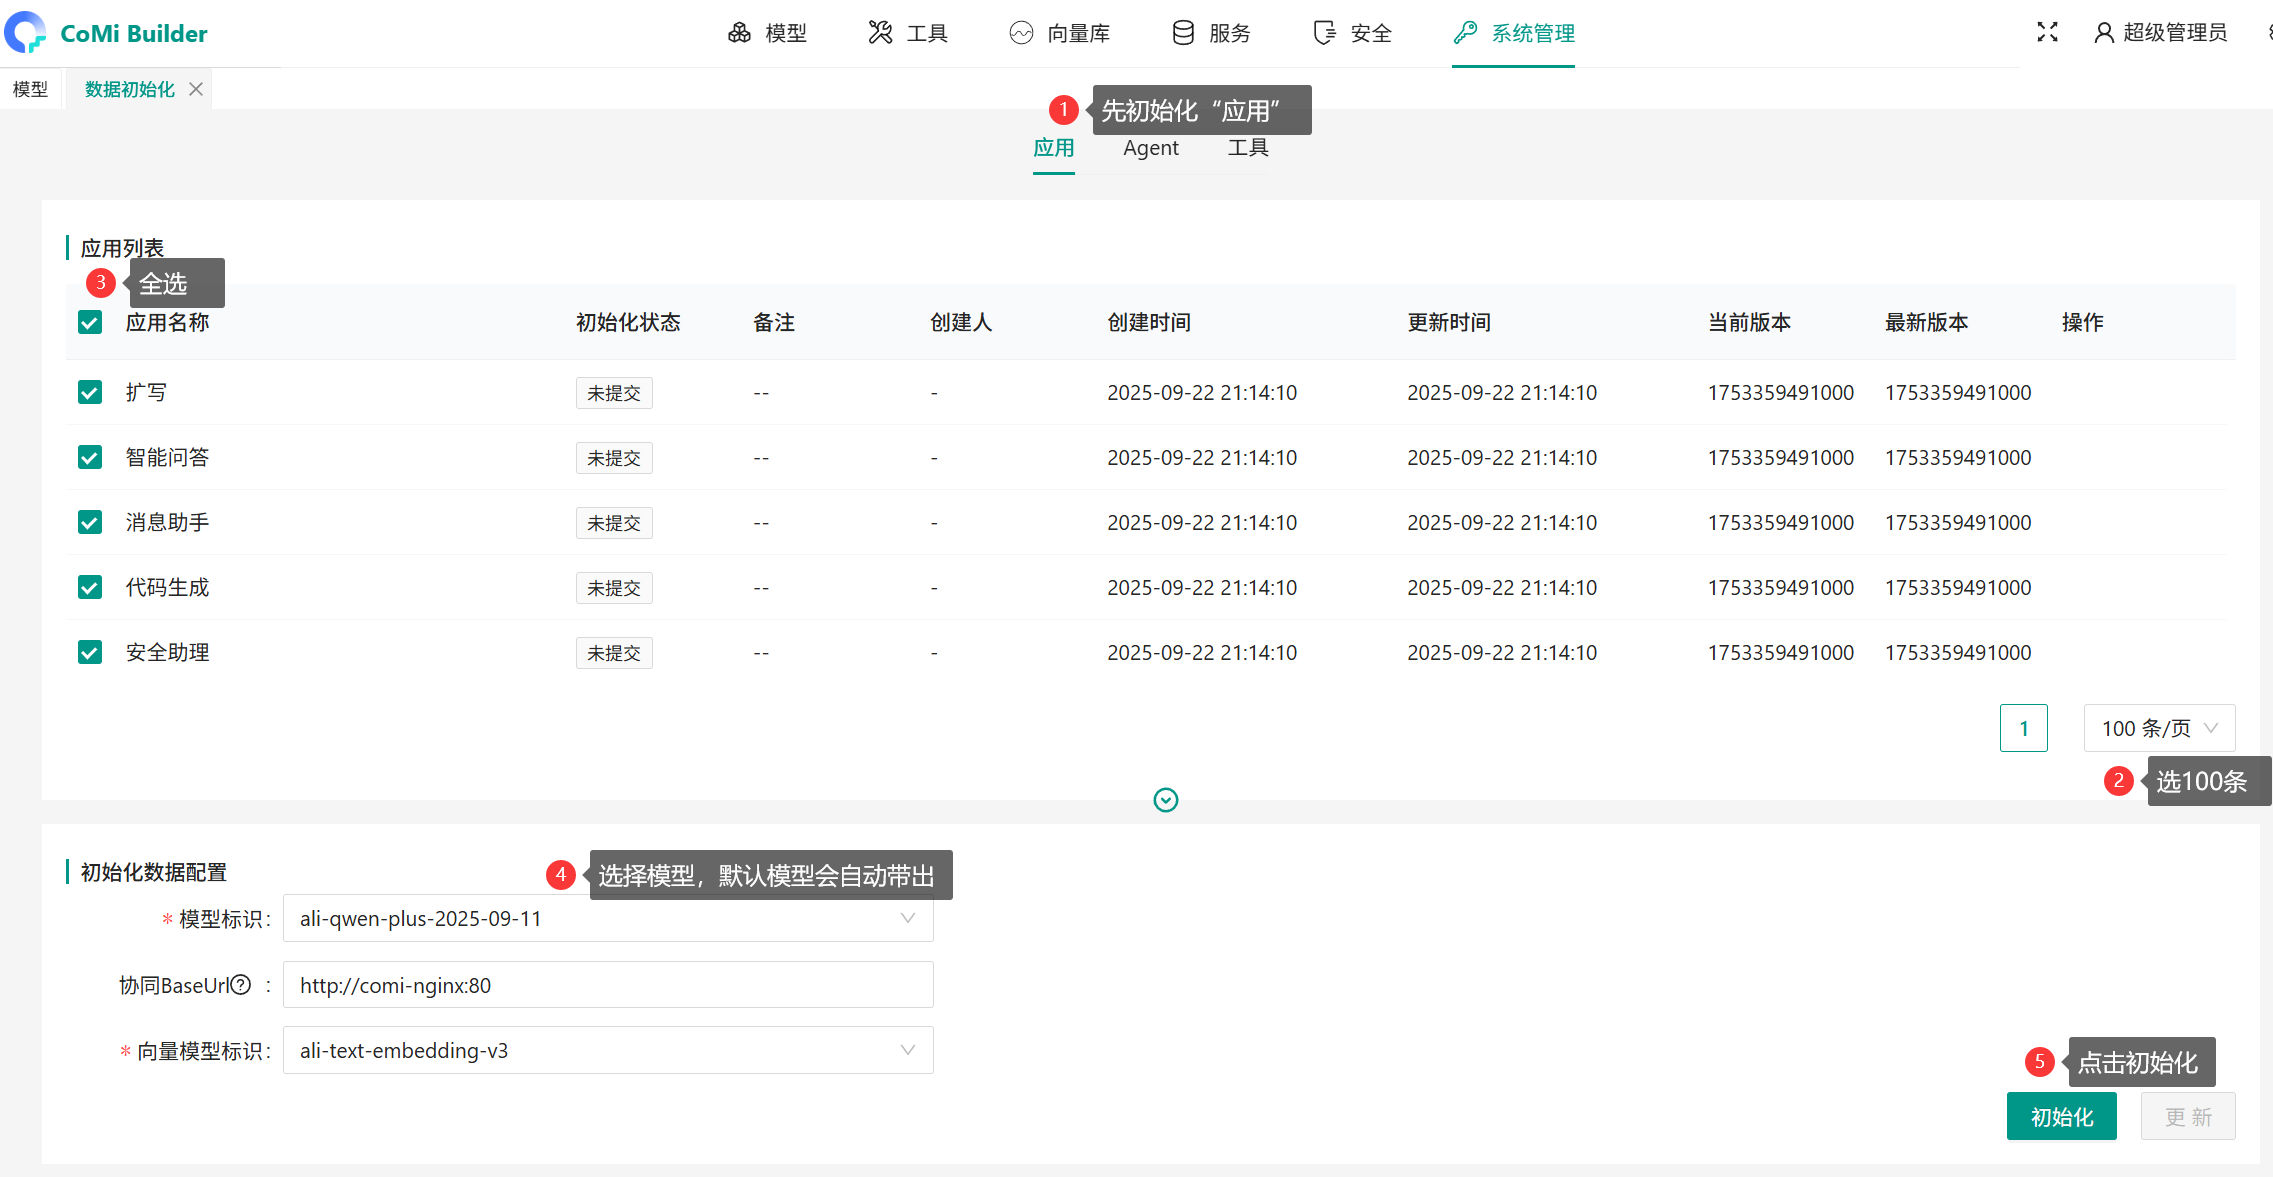Screen dimensions: 2273x1177
Task: Uncheck the select-all checkbox in table header
Action: 90,322
